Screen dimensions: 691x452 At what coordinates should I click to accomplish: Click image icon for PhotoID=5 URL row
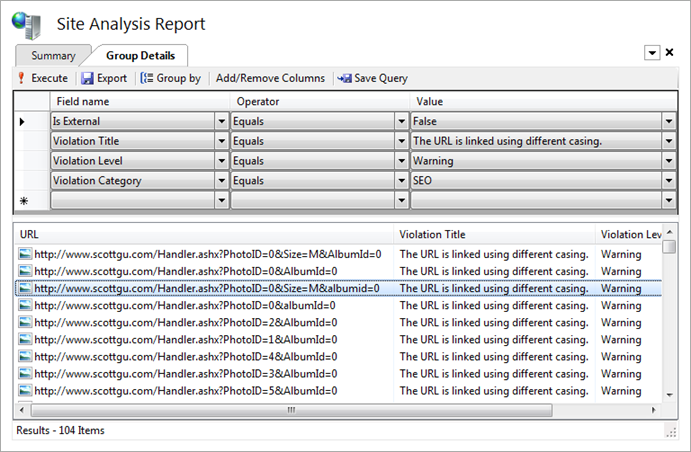(25, 391)
